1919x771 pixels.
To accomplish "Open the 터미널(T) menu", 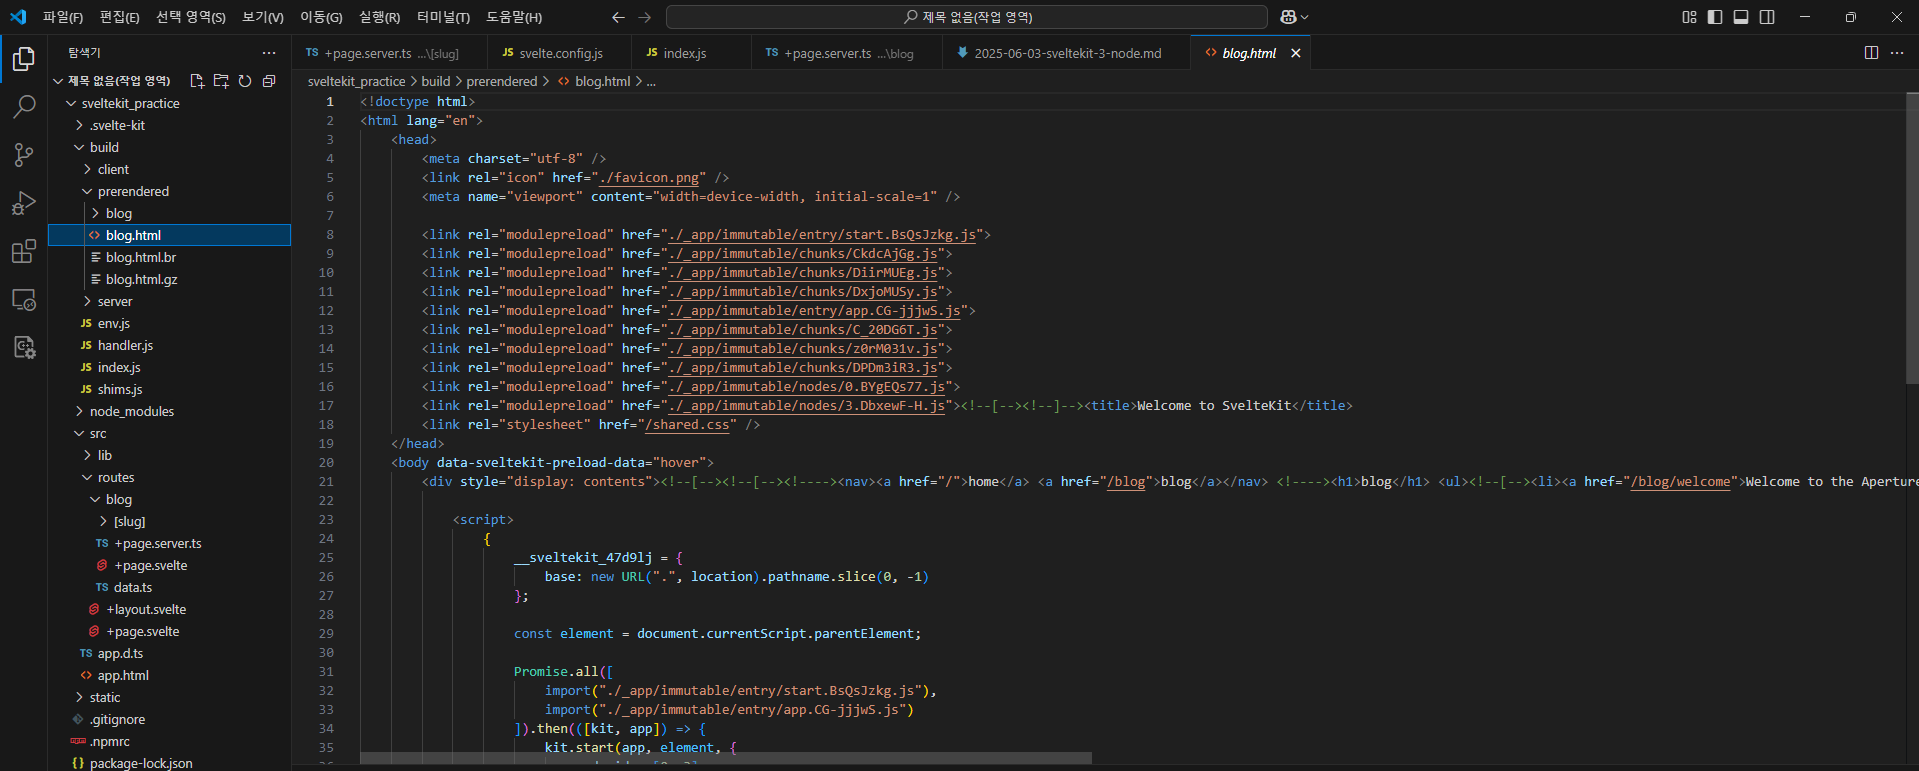I will [443, 17].
